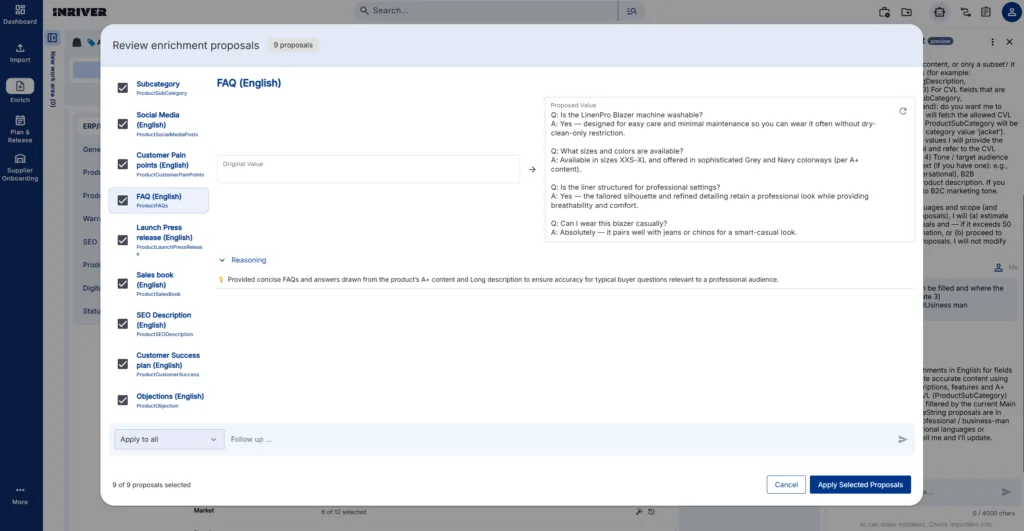Close the background chat panel
The image size is (1024, 531).
1009,42
